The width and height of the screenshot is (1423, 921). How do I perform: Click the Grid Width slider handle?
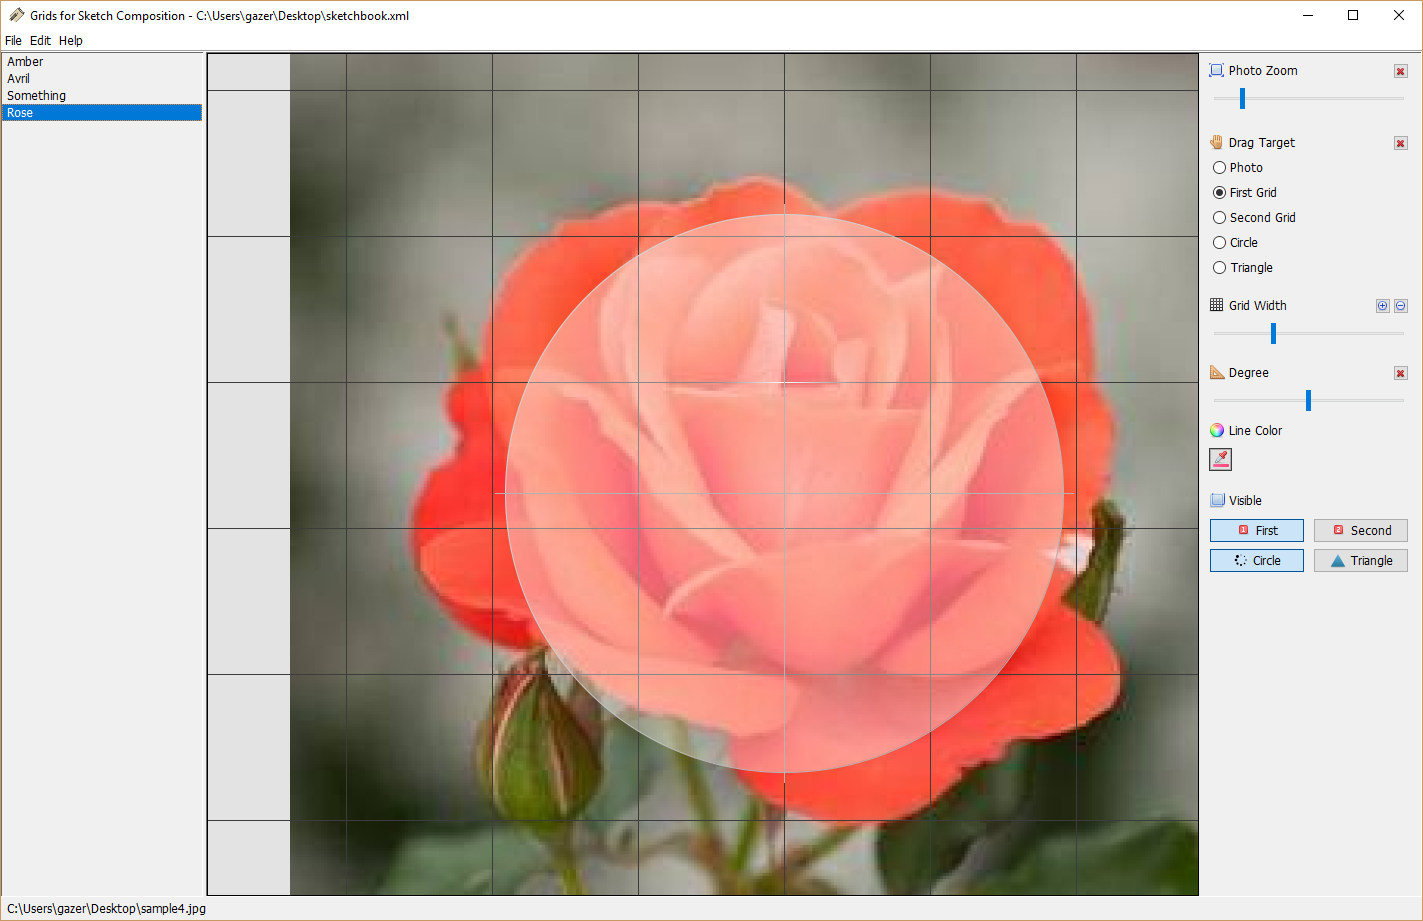pos(1273,333)
